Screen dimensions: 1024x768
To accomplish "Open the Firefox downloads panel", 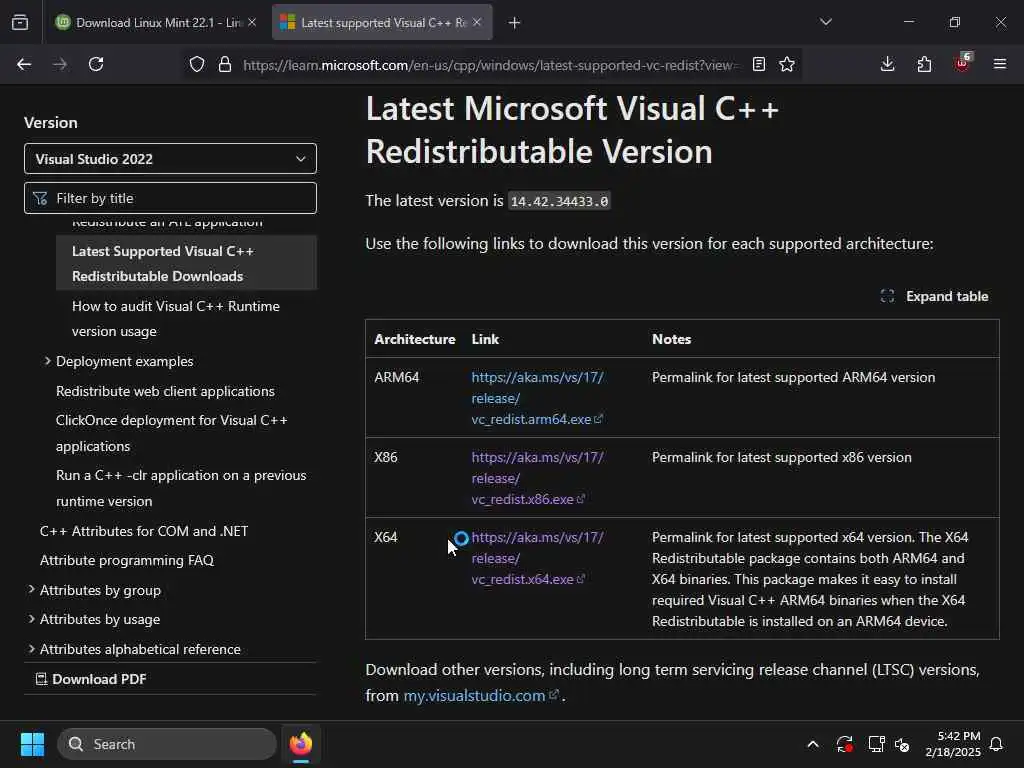I will click(x=888, y=64).
